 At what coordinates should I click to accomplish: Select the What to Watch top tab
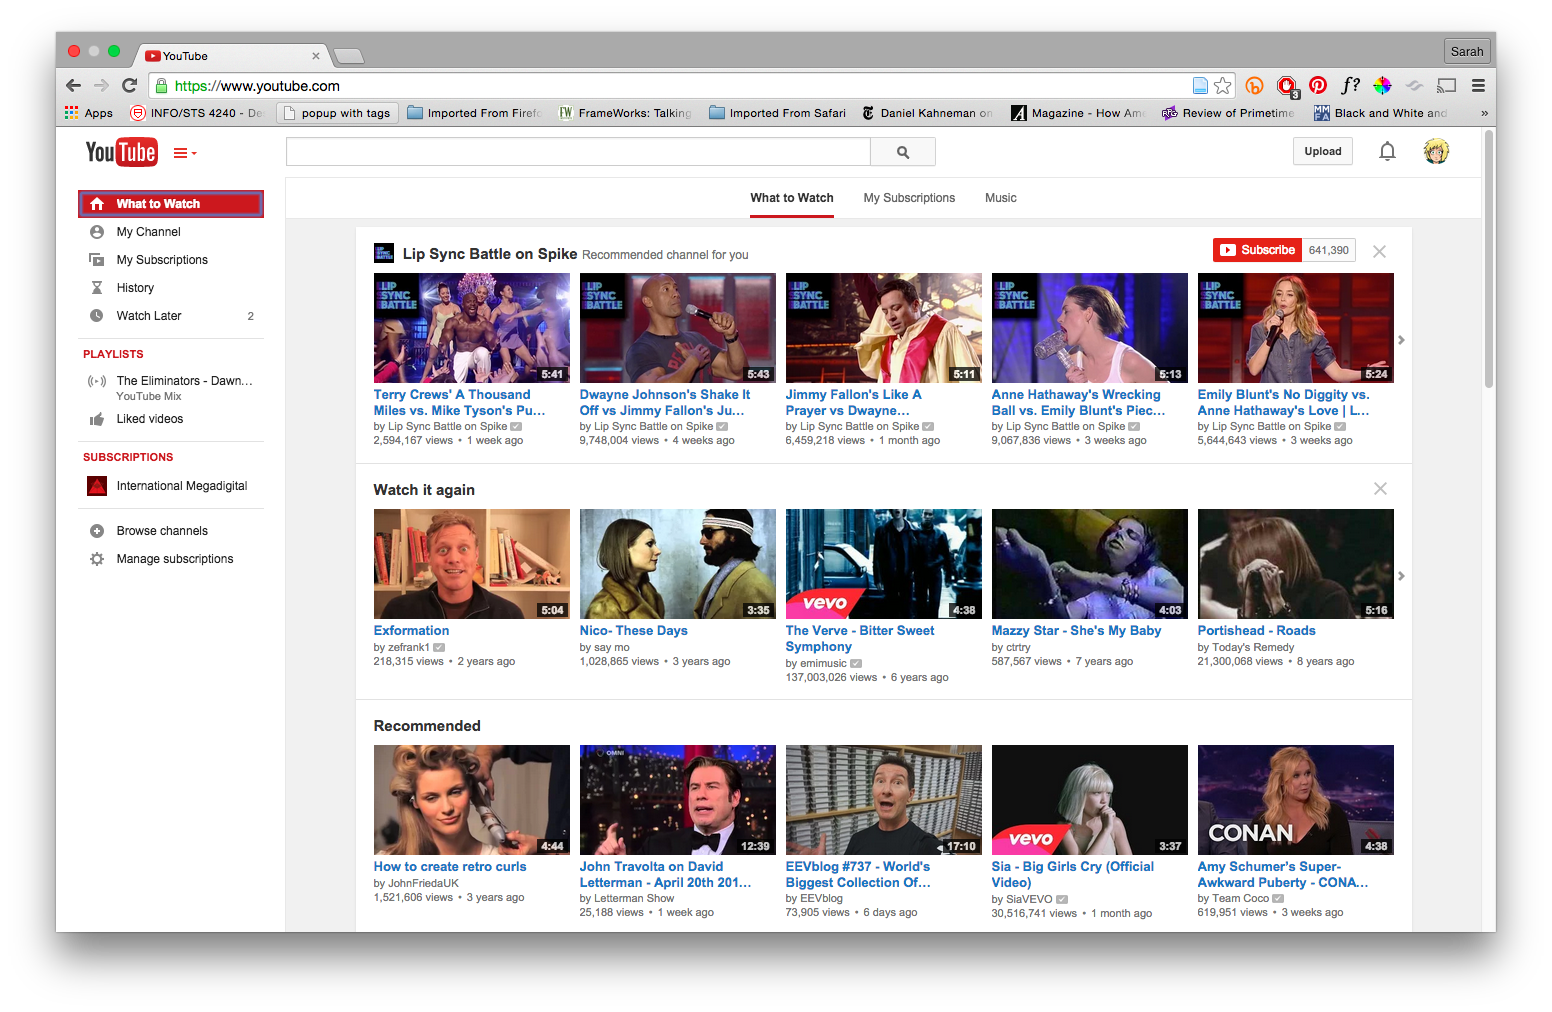pyautogui.click(x=792, y=198)
